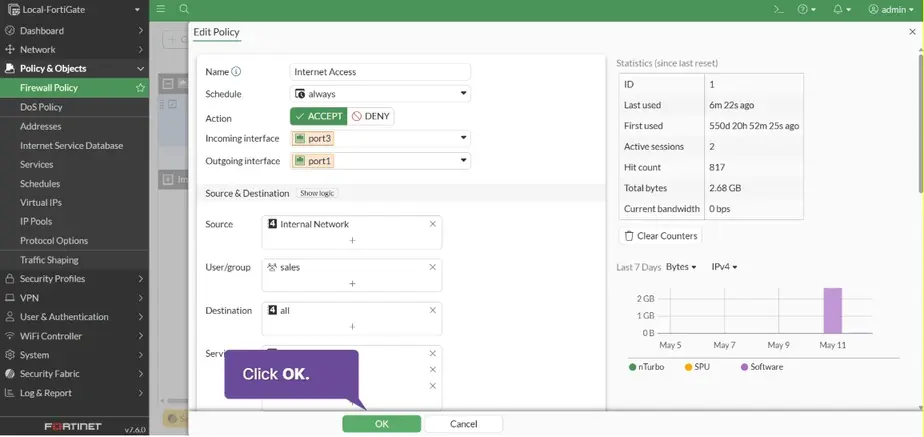The width and height of the screenshot is (924, 437).
Task: Click the port1 interface tag
Action: coord(313,161)
